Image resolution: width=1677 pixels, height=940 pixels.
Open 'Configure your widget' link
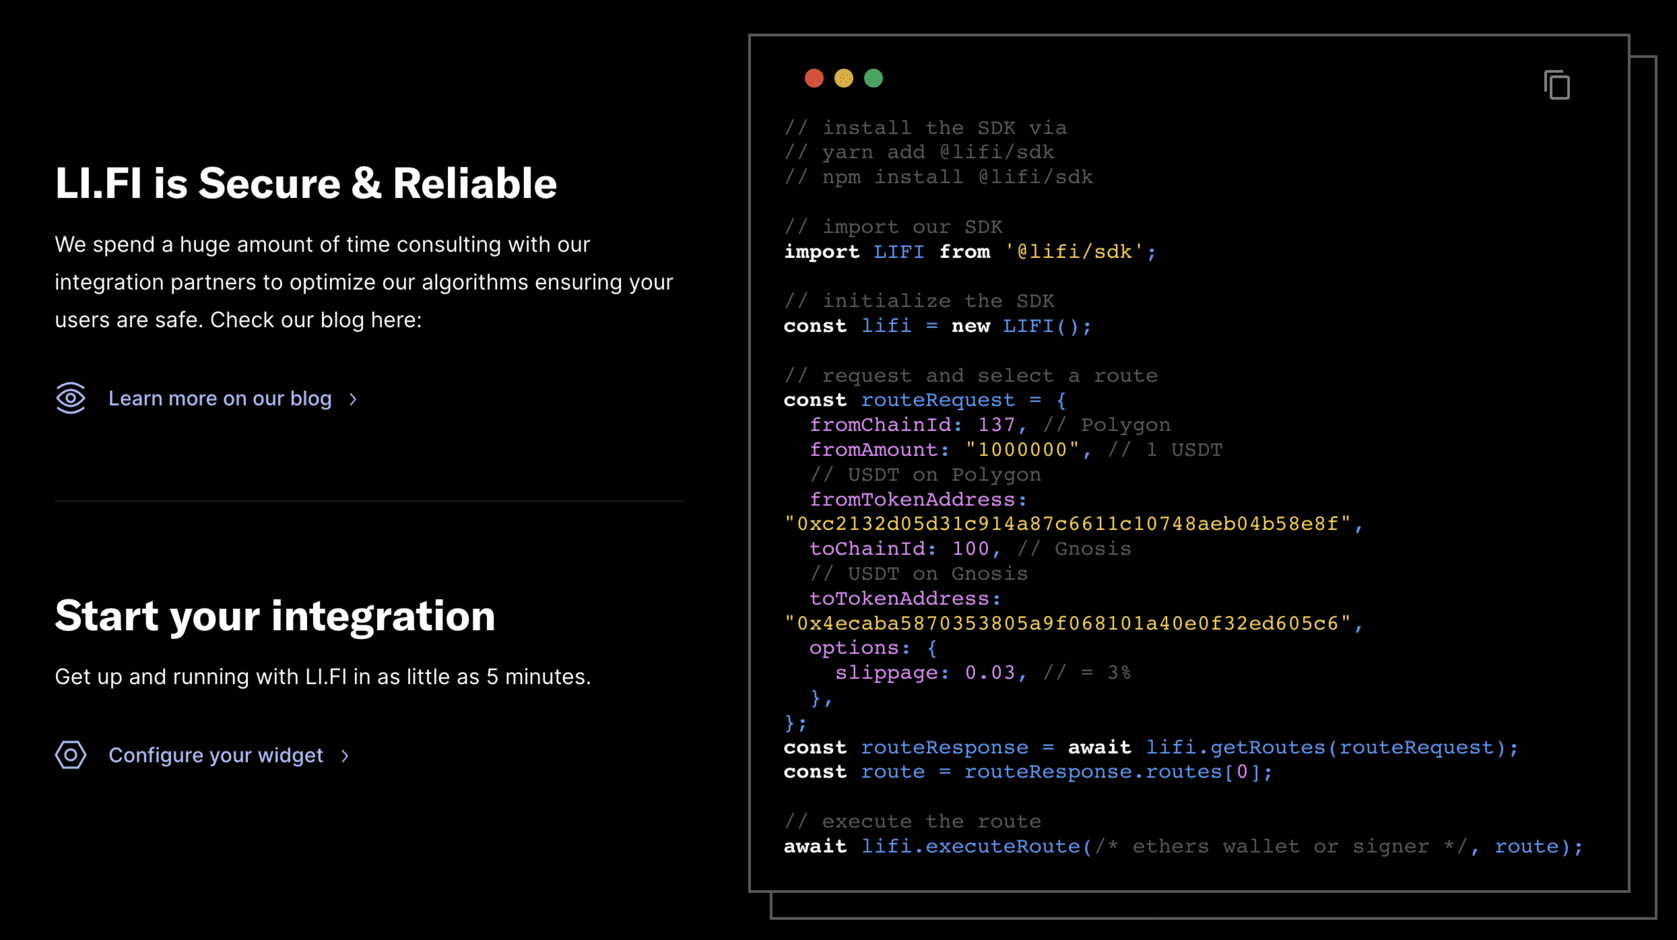tap(216, 755)
